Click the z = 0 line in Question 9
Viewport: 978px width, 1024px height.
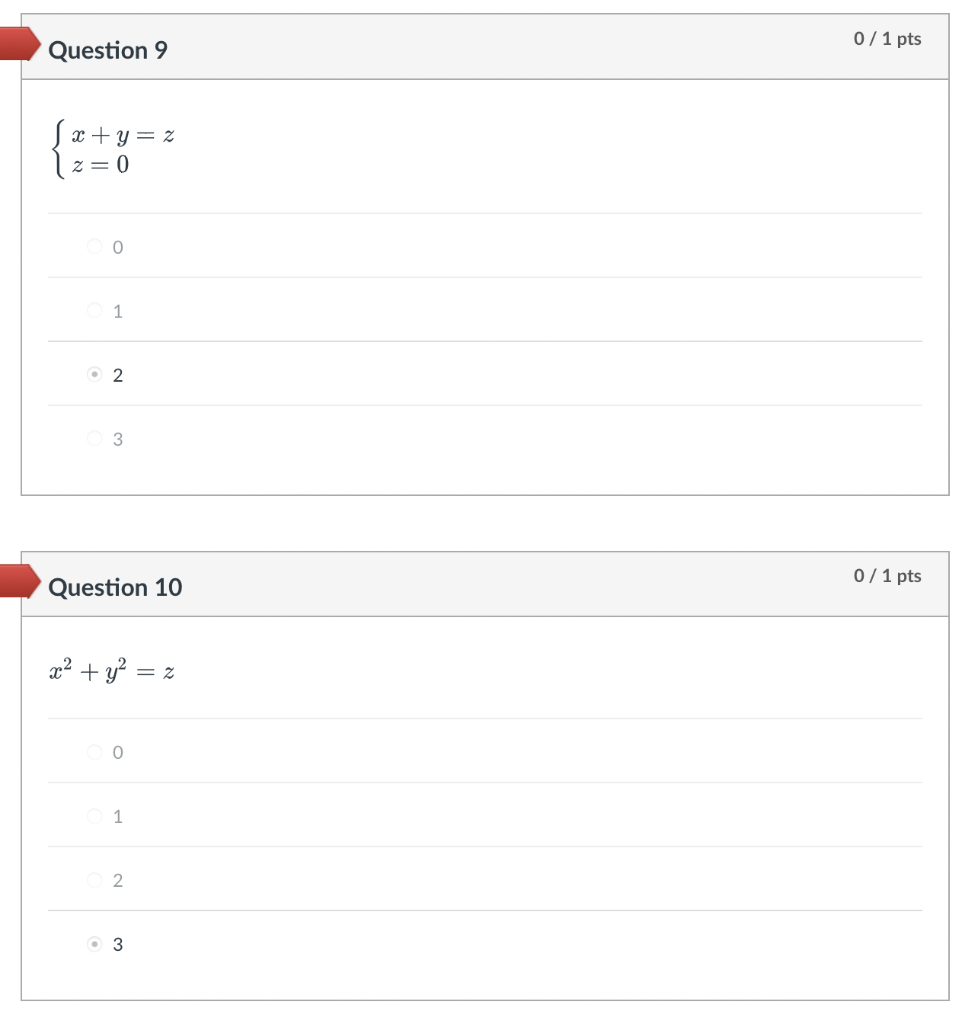(99, 162)
